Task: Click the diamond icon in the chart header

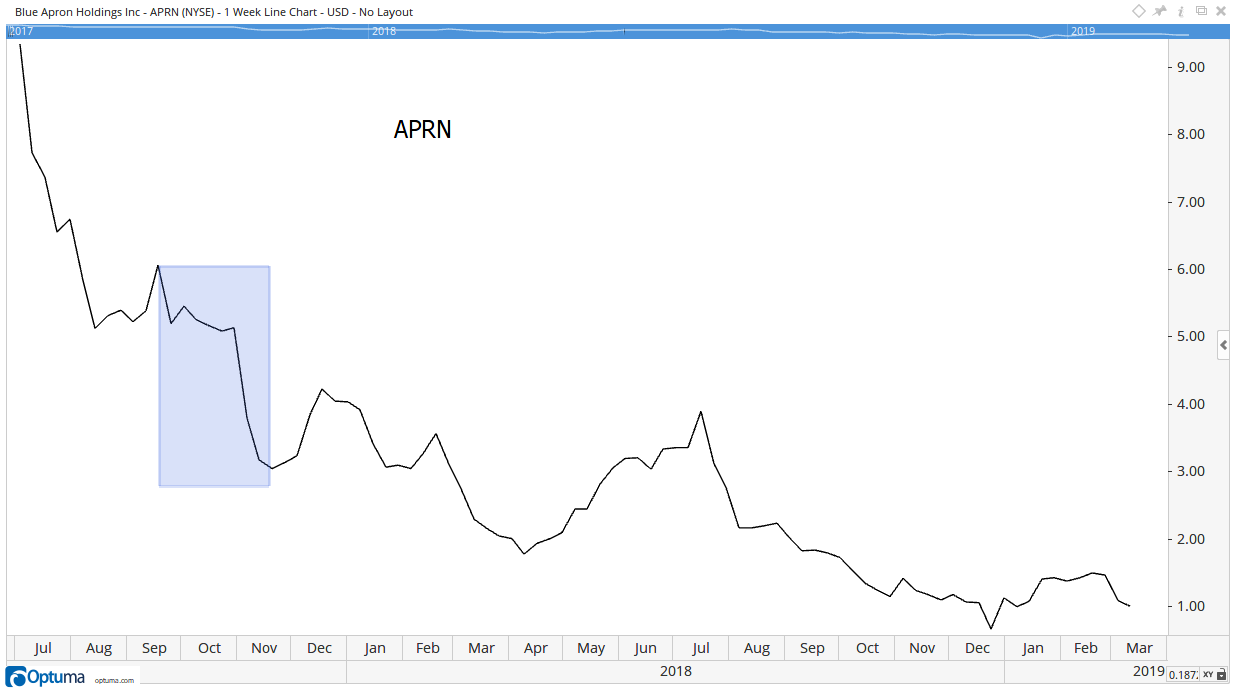Action: tap(1139, 11)
